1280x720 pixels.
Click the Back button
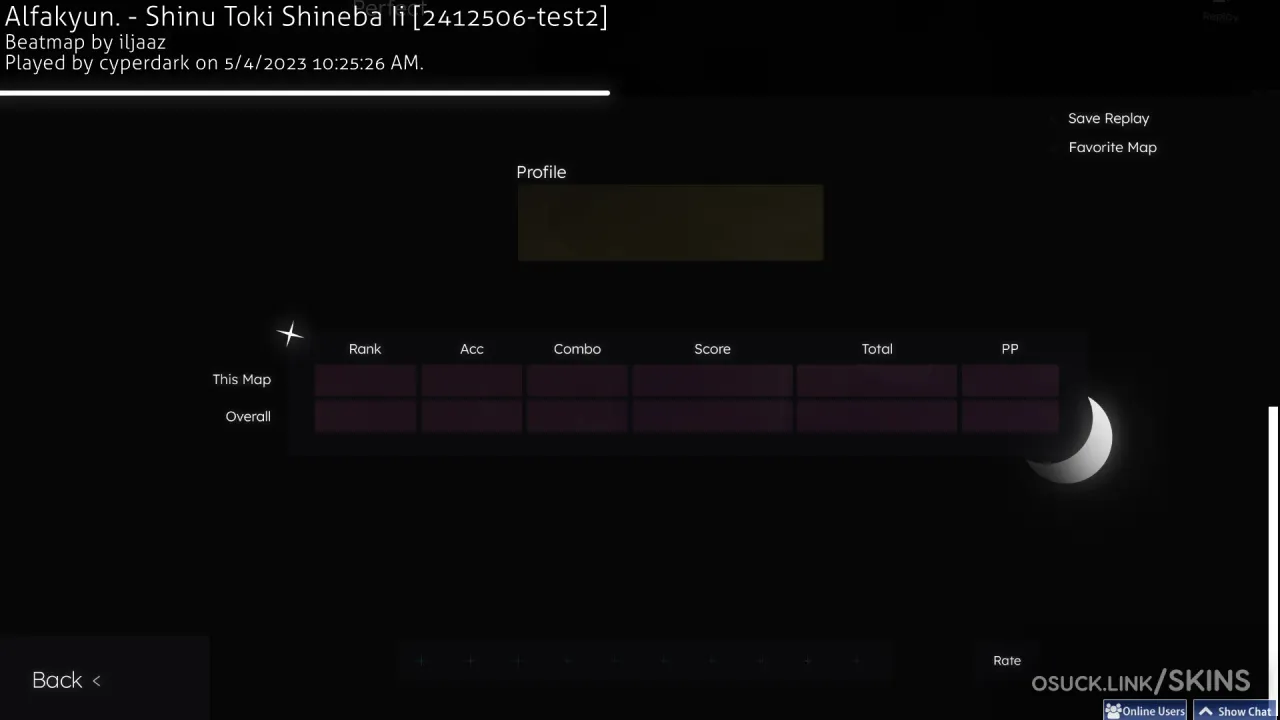(66, 680)
